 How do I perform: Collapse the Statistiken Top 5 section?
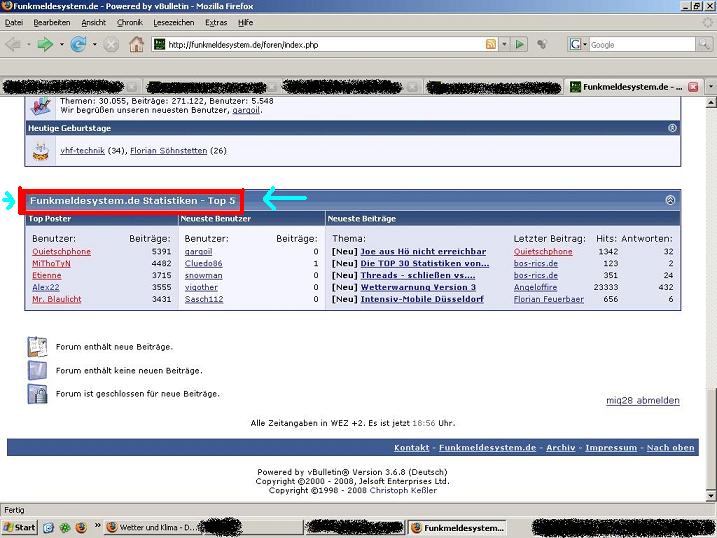click(670, 200)
